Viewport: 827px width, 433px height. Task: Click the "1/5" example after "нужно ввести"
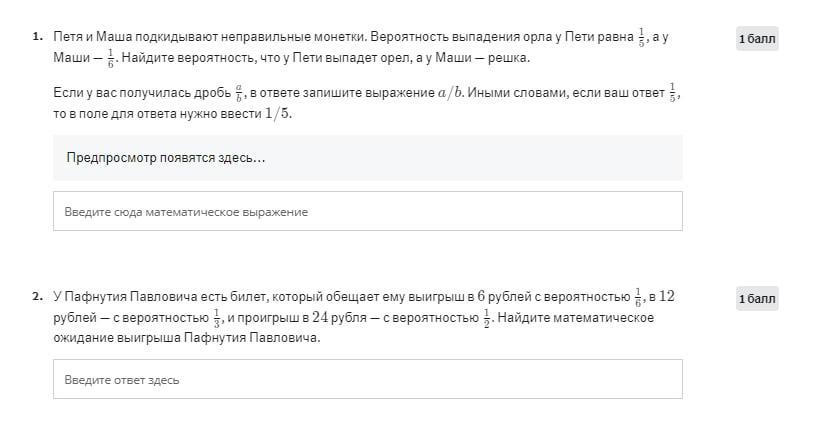tap(278, 113)
